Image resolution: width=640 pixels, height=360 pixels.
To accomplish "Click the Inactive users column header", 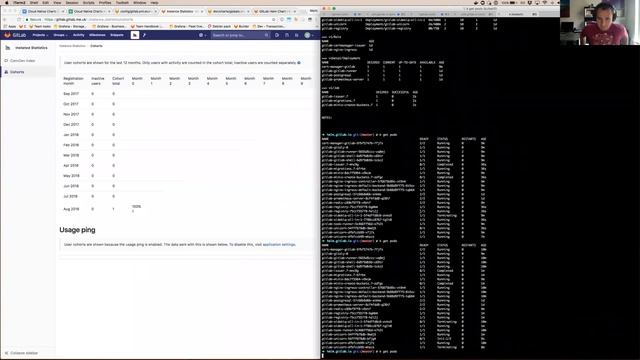I will 98,81.
